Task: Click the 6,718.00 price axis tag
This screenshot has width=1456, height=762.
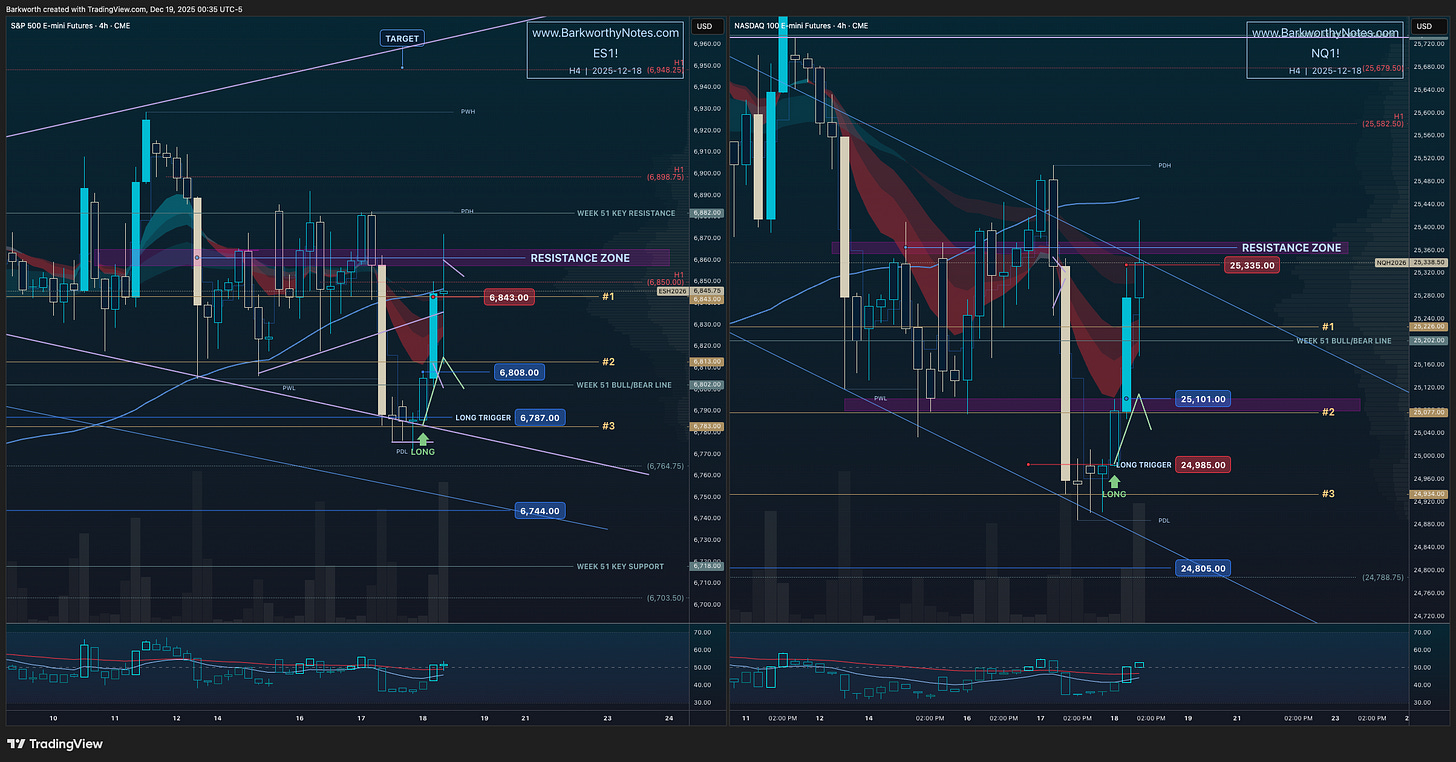Action: pos(705,566)
